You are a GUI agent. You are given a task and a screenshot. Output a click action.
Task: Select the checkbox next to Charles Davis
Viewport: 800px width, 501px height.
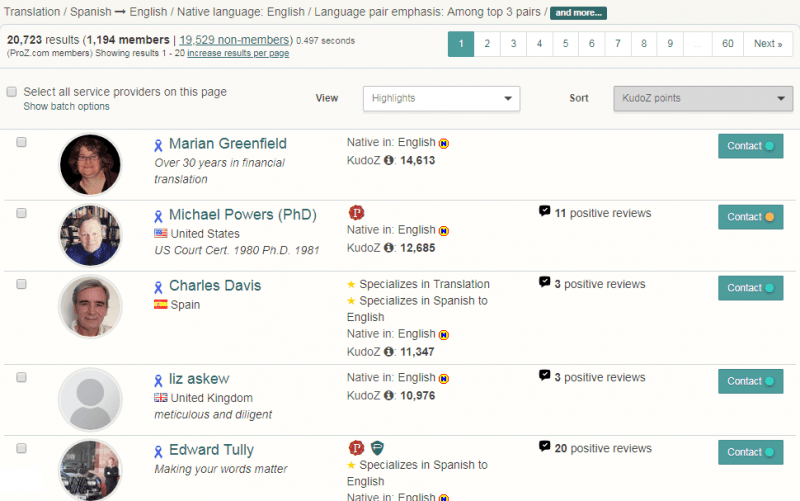point(22,285)
